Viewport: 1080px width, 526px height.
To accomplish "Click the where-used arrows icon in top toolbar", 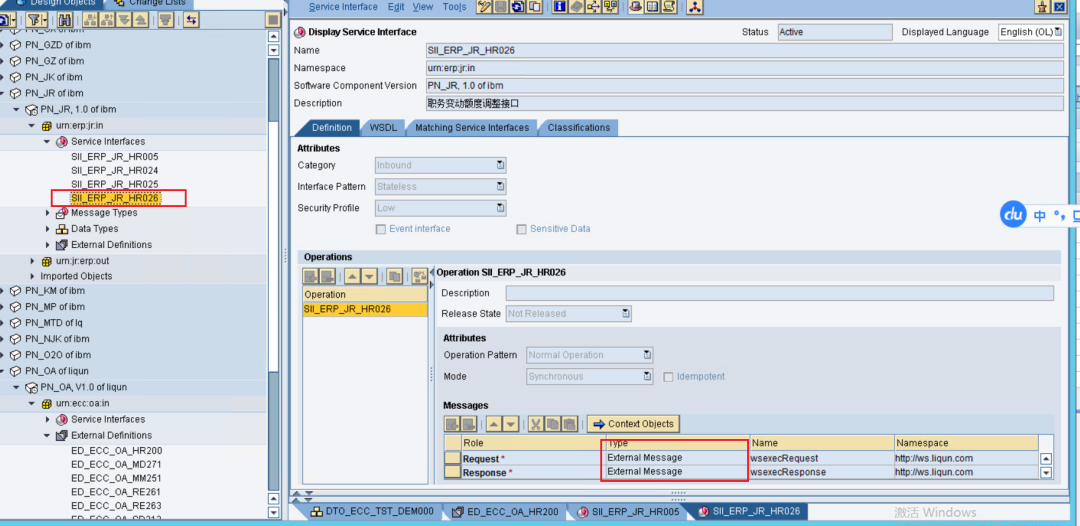I will click(x=593, y=7).
